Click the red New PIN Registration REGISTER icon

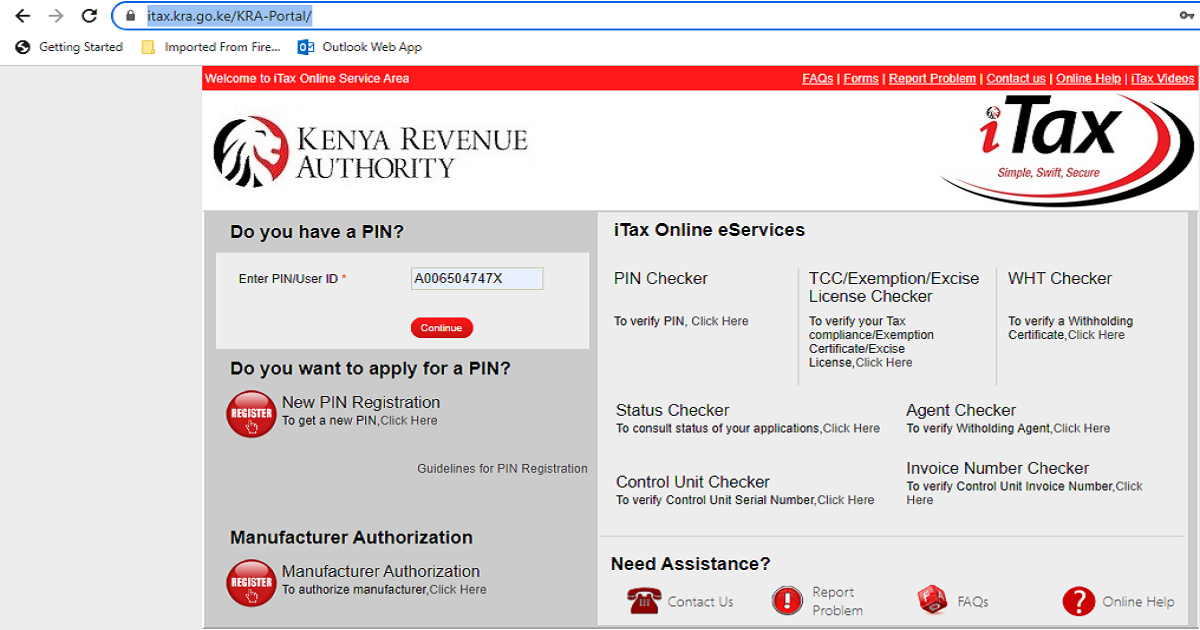[x=251, y=414]
